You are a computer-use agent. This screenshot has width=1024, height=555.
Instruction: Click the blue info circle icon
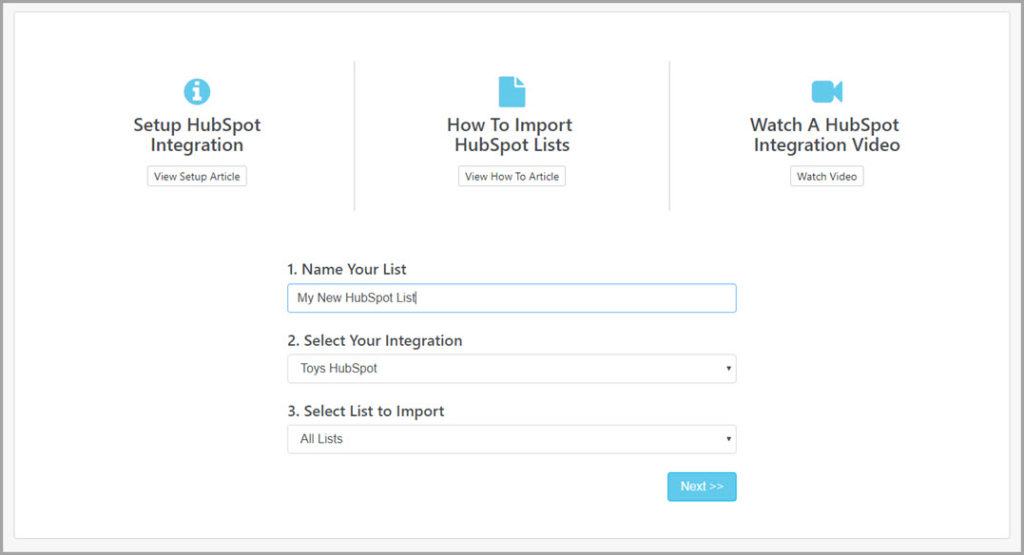197,91
